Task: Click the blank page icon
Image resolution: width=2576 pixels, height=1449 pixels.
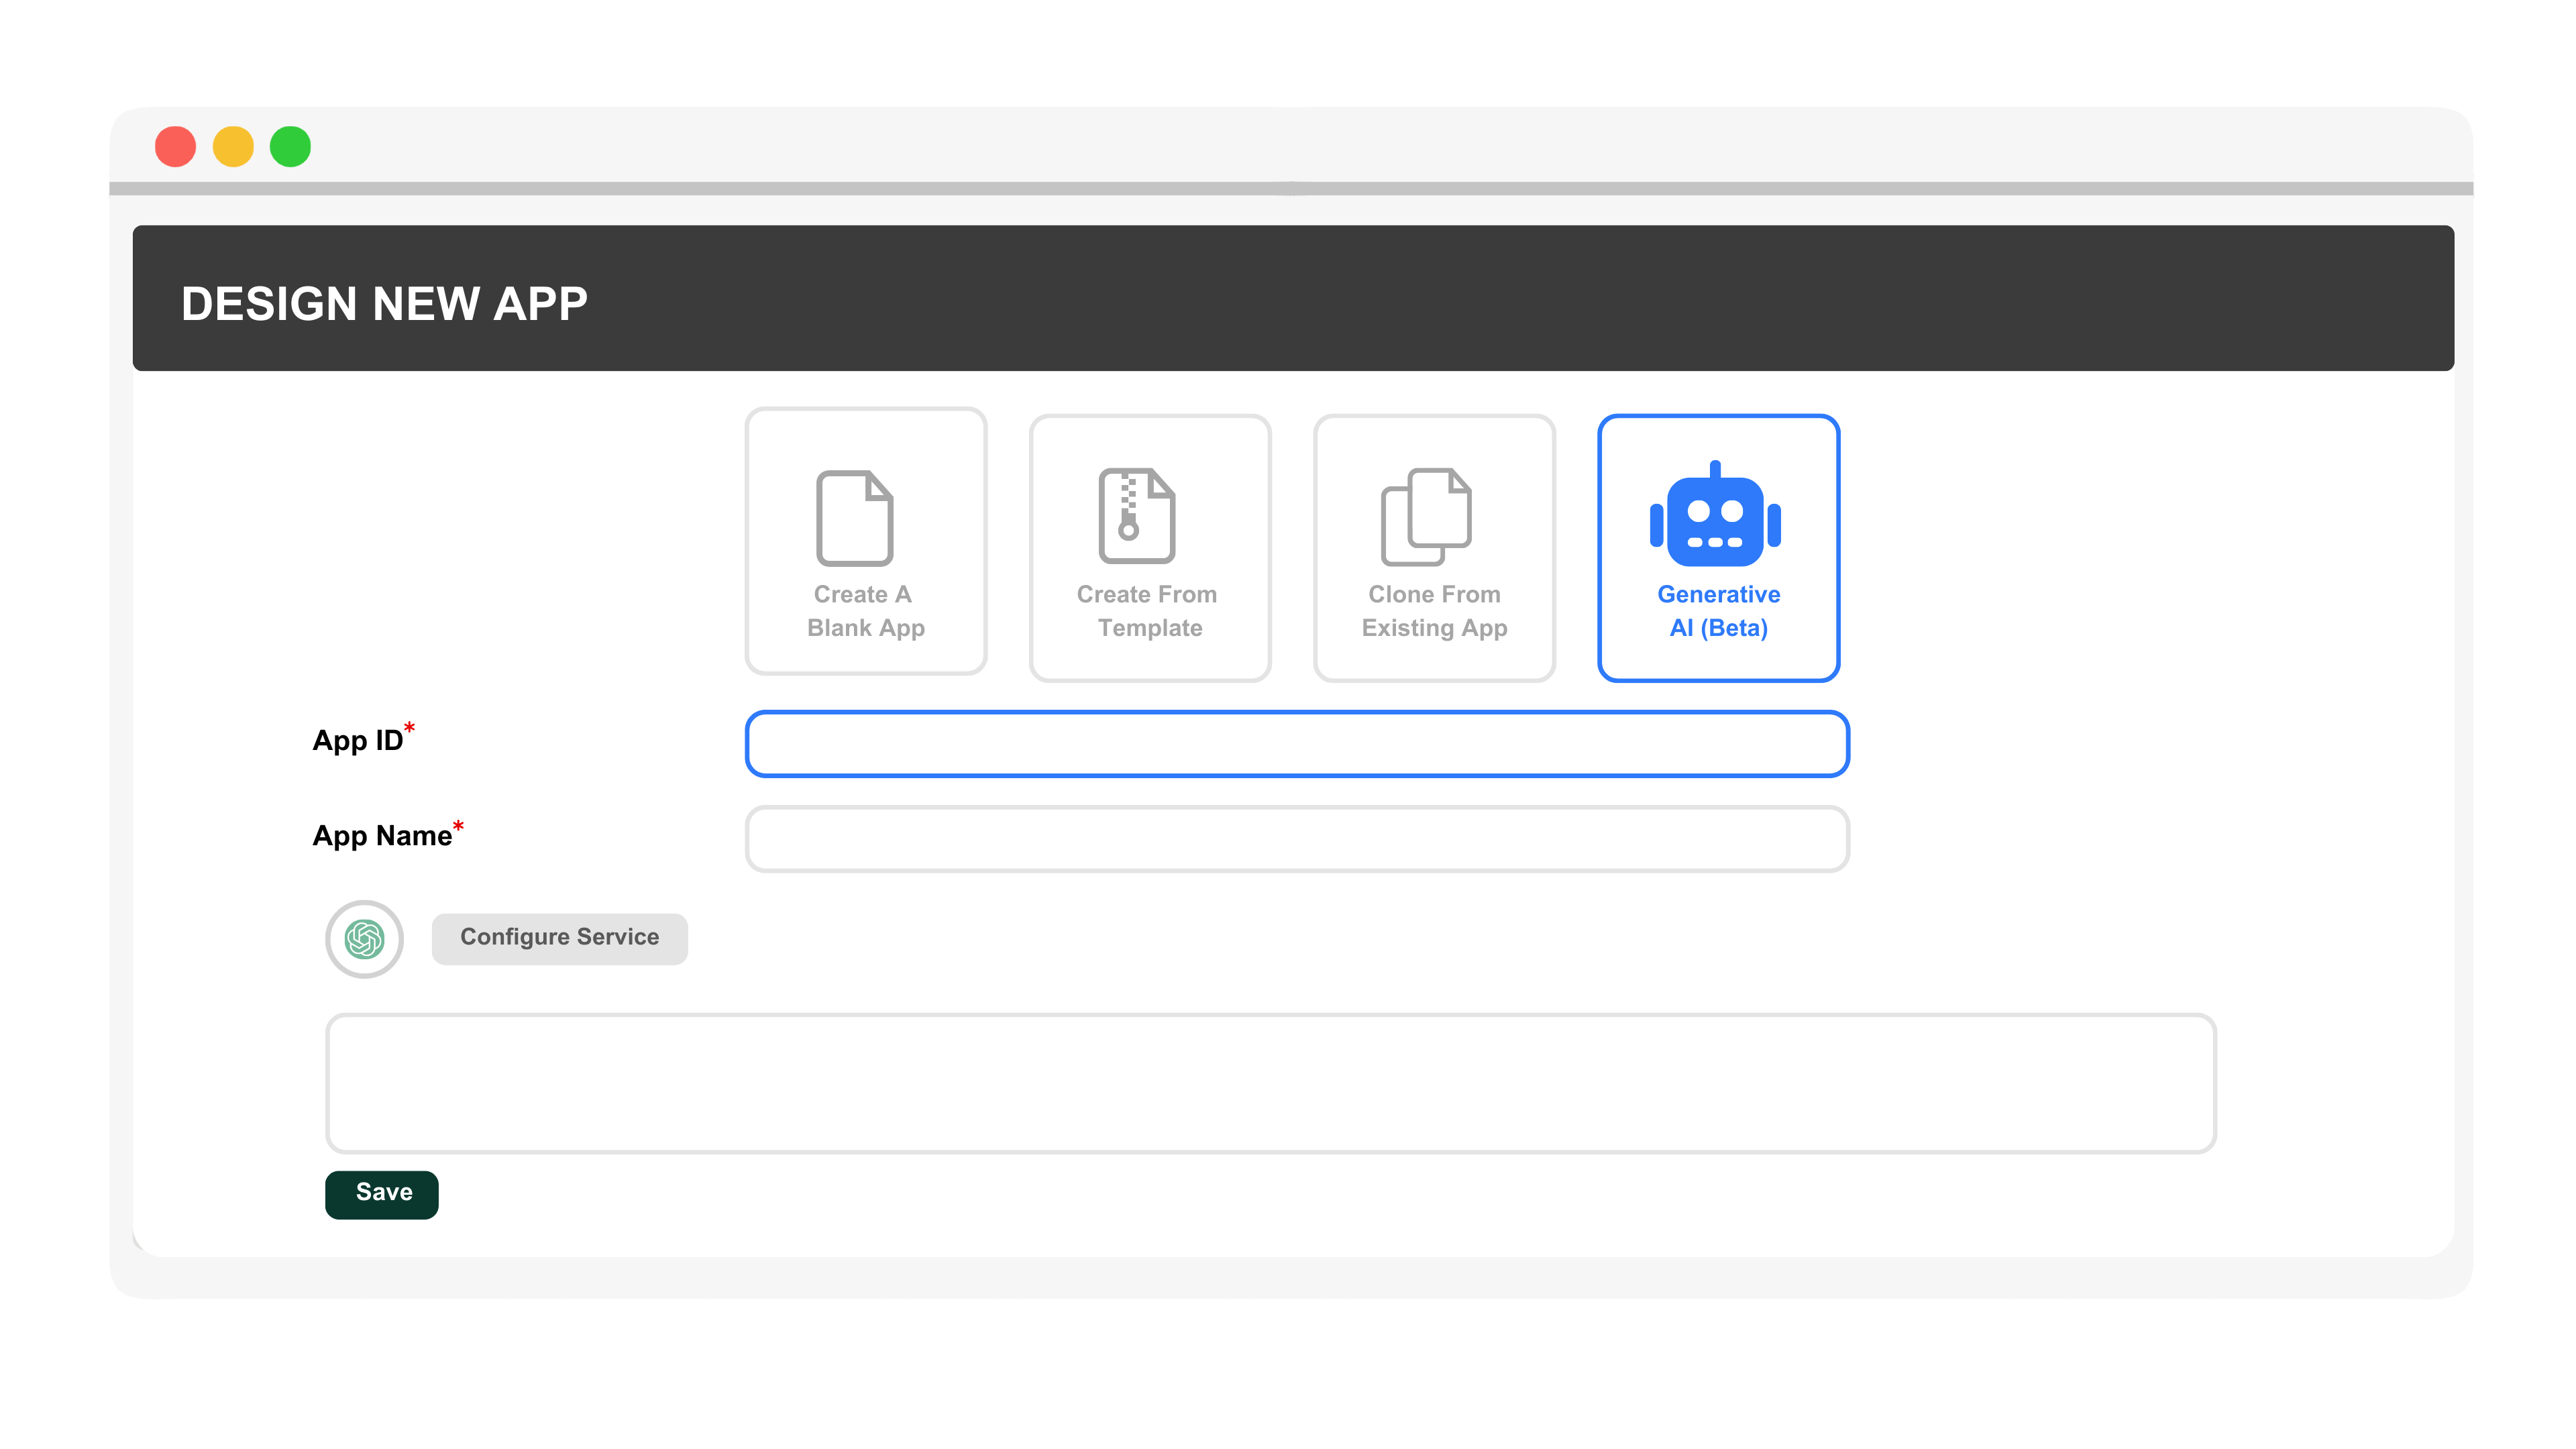Action: pyautogui.click(x=854, y=517)
